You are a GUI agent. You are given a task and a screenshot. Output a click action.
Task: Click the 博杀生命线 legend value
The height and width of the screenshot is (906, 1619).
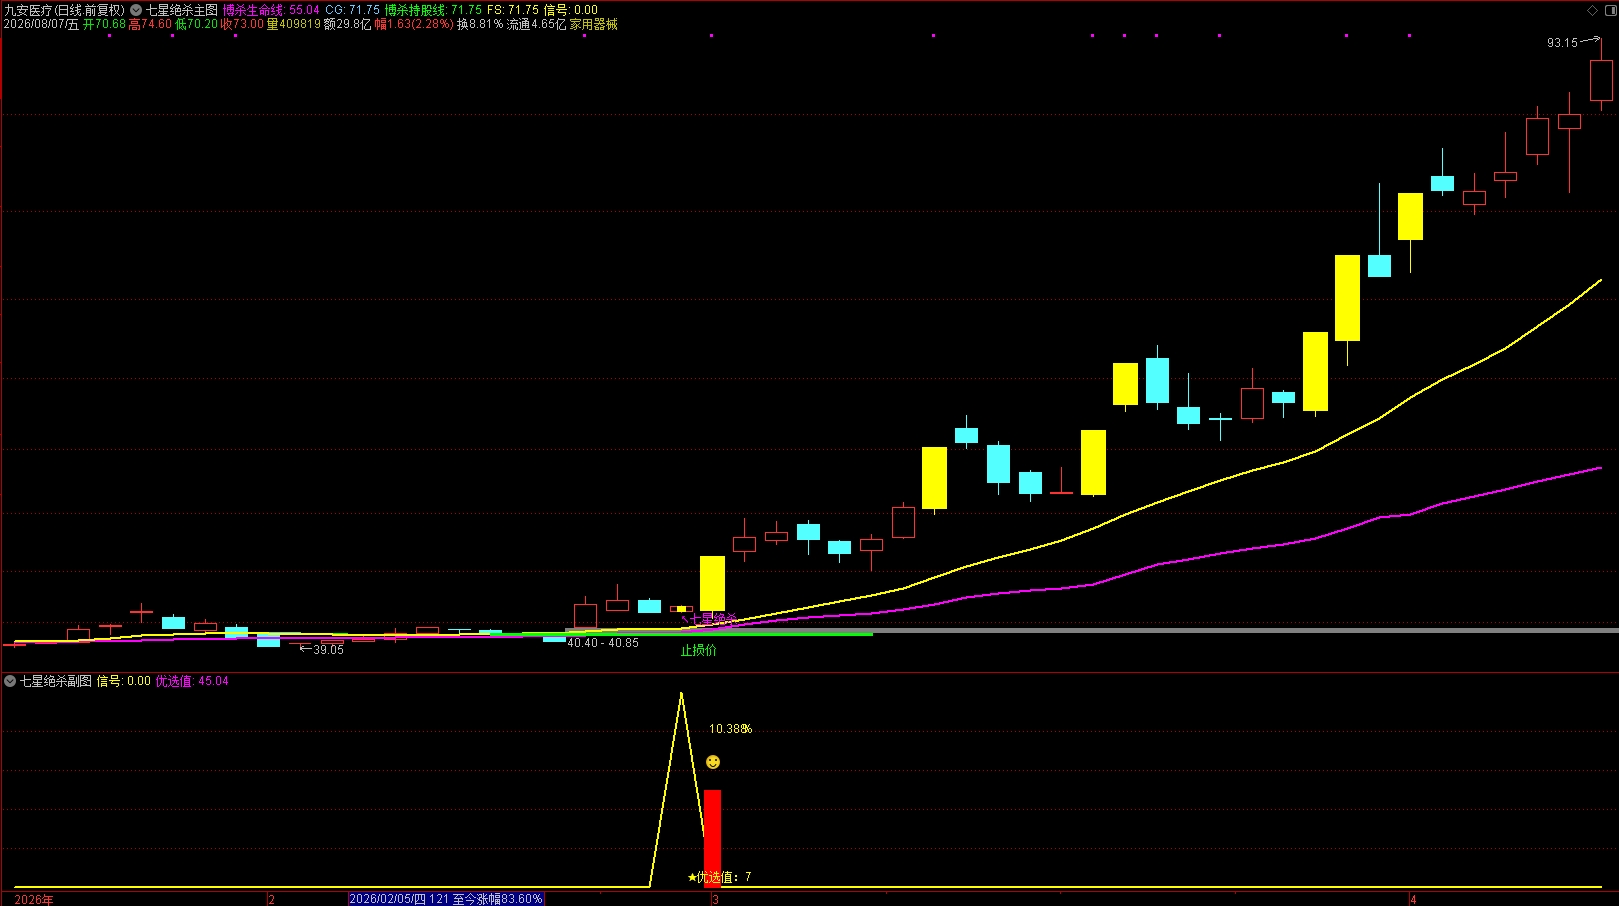point(304,10)
